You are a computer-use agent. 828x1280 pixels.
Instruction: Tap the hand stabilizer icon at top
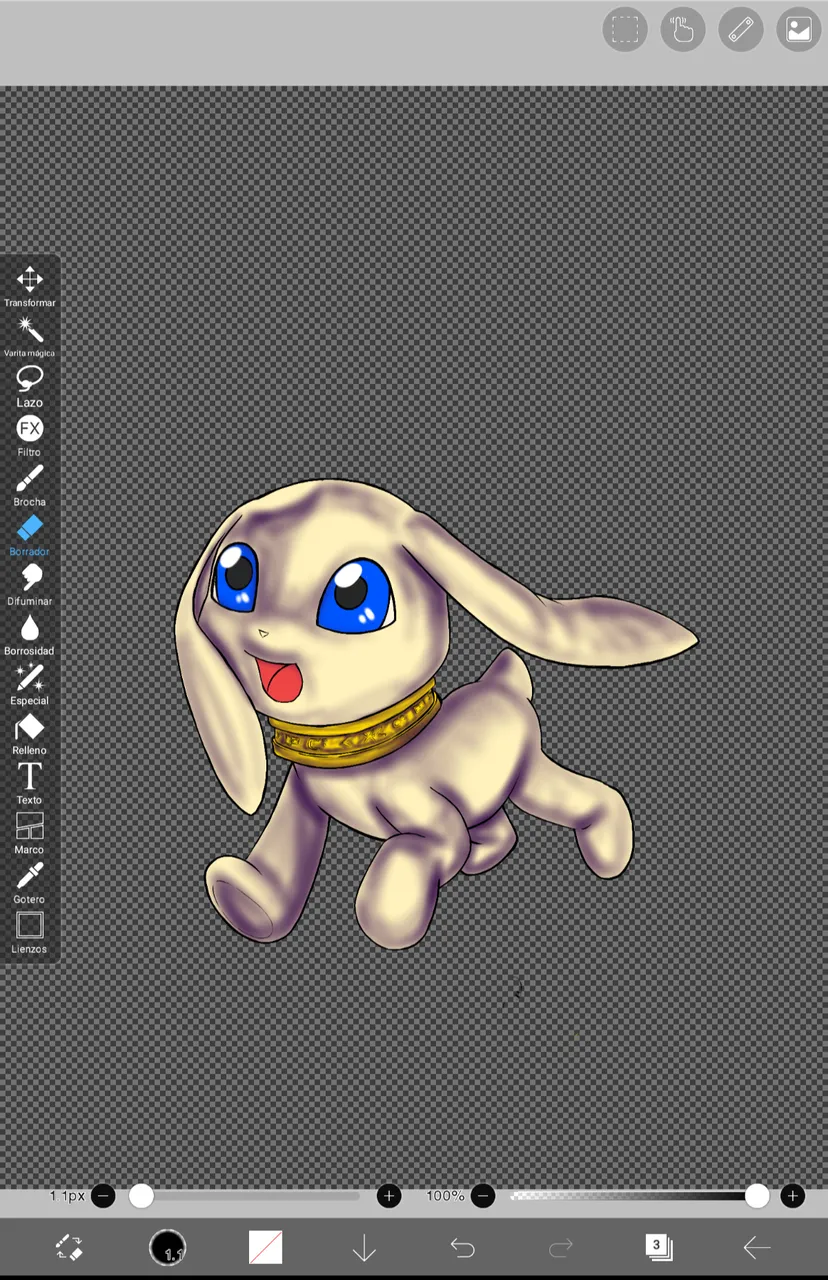[683, 29]
